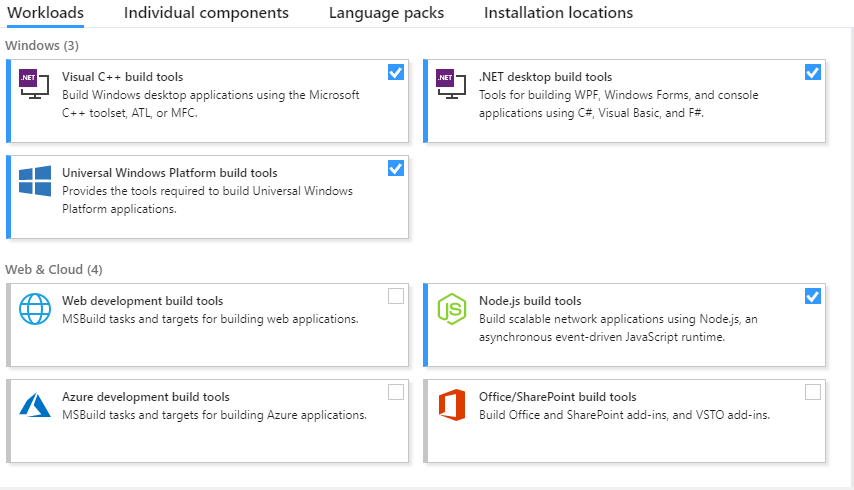Click the green Node.js hexagon icon
This screenshot has width=854, height=490.
tap(452, 309)
